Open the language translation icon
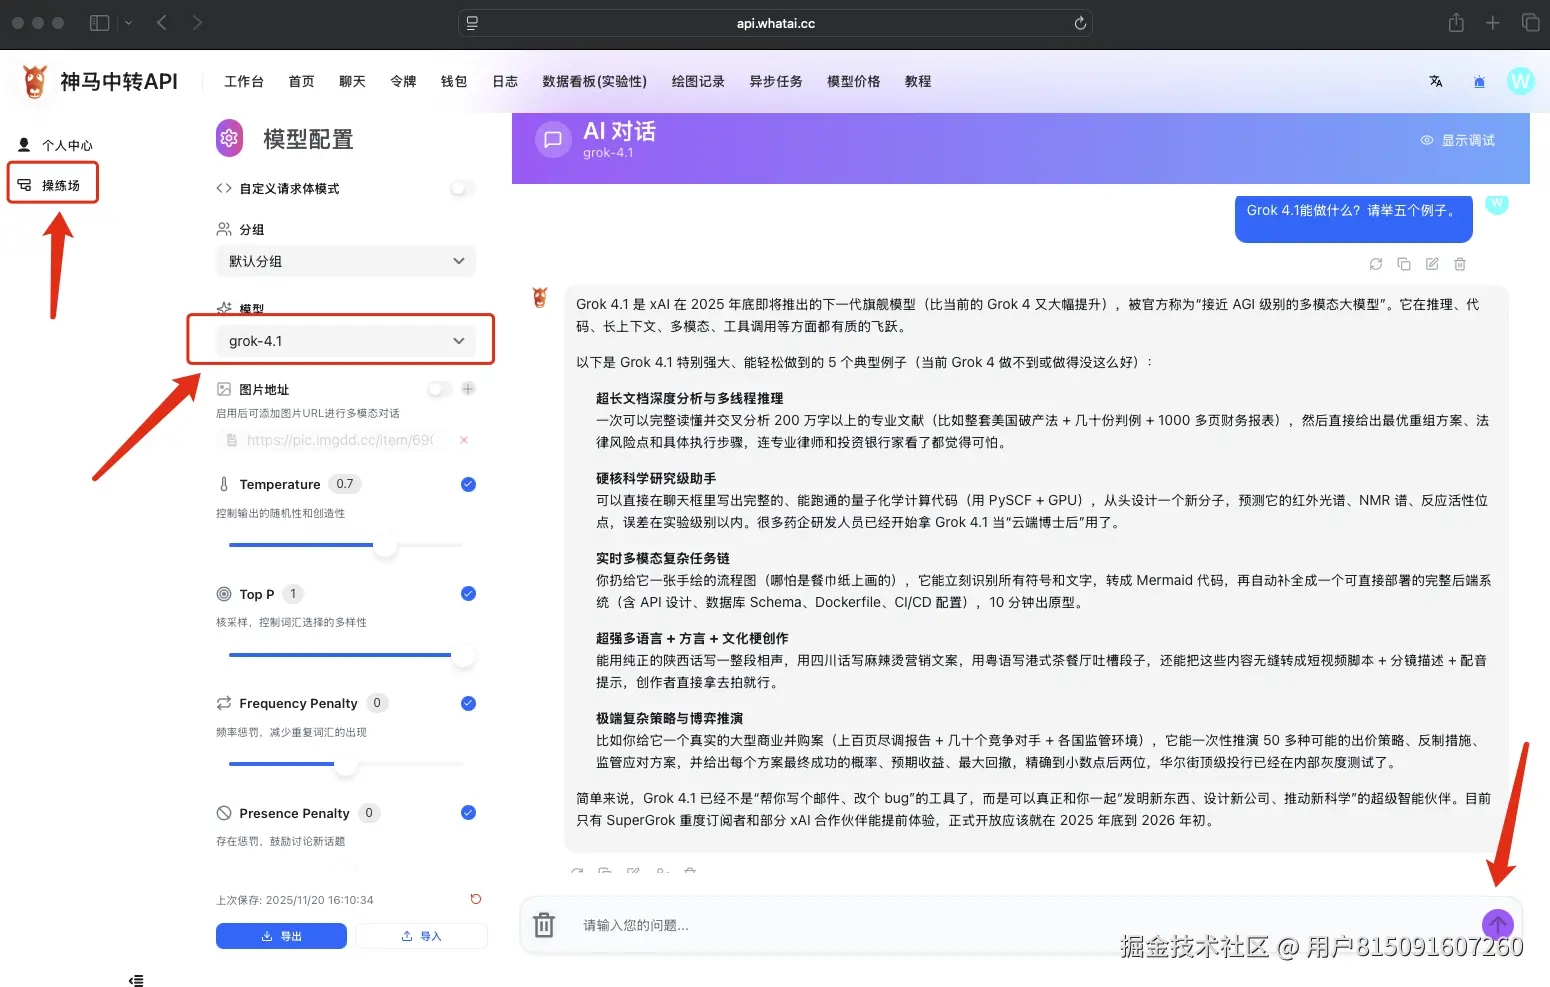 pos(1436,82)
